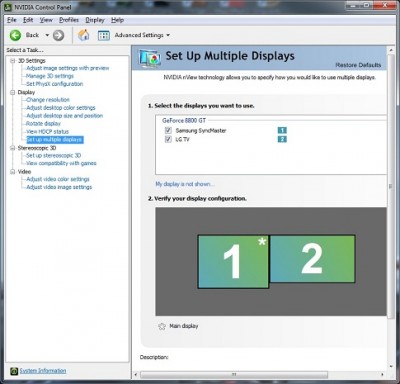Open the System Information link

point(43,371)
